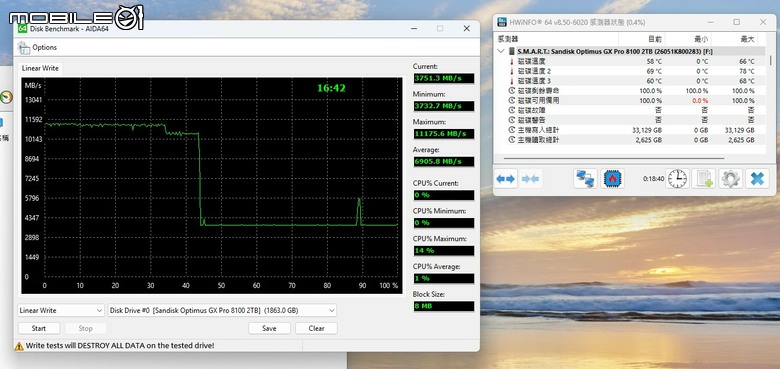Click the AIDA64 title bar icon

click(22, 28)
